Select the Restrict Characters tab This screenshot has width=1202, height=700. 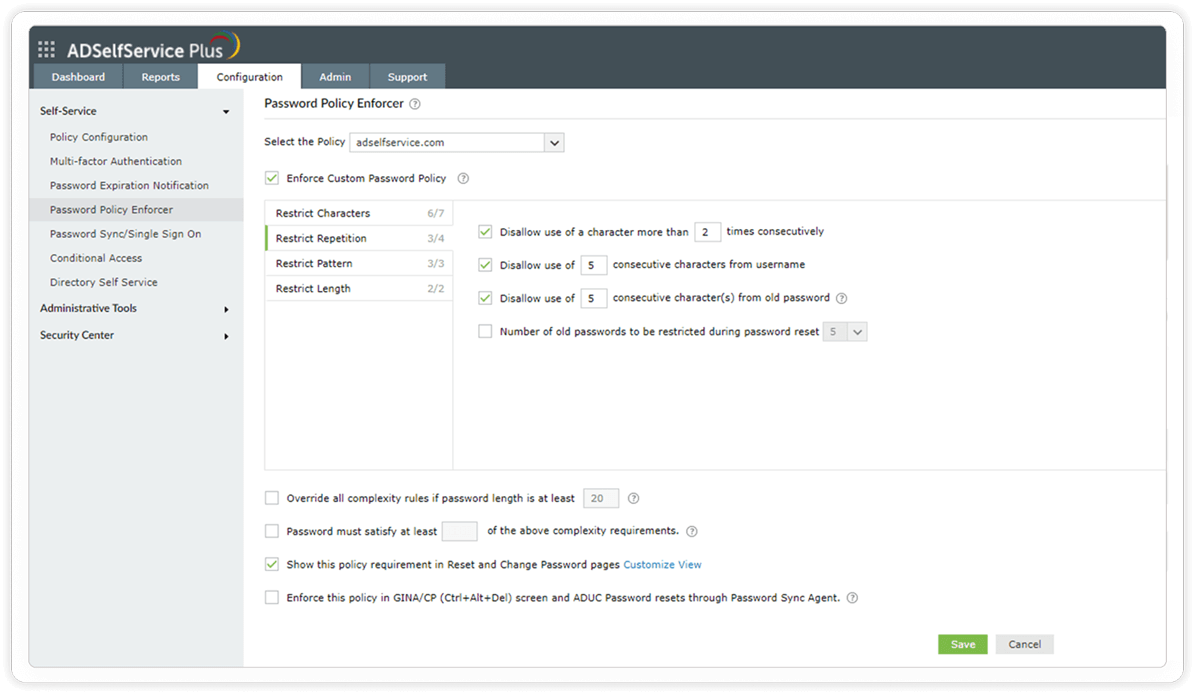[359, 213]
